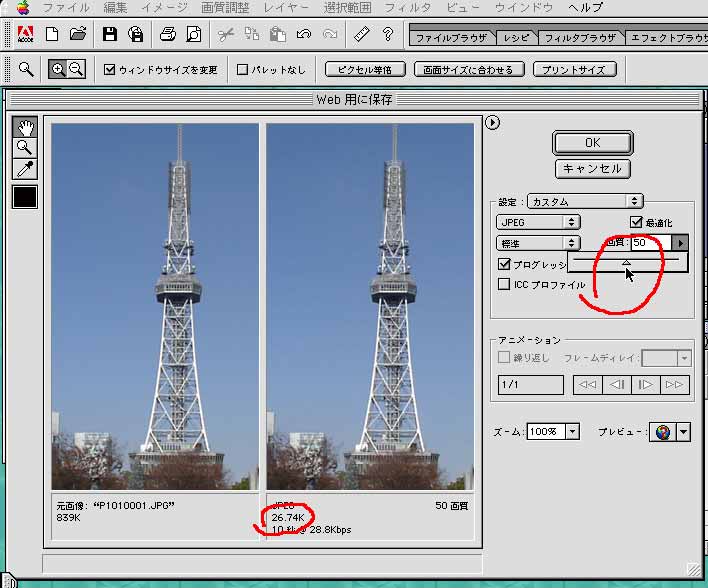The height and width of the screenshot is (588, 708).
Task: Open the フィルタ menu
Action: [408, 7]
